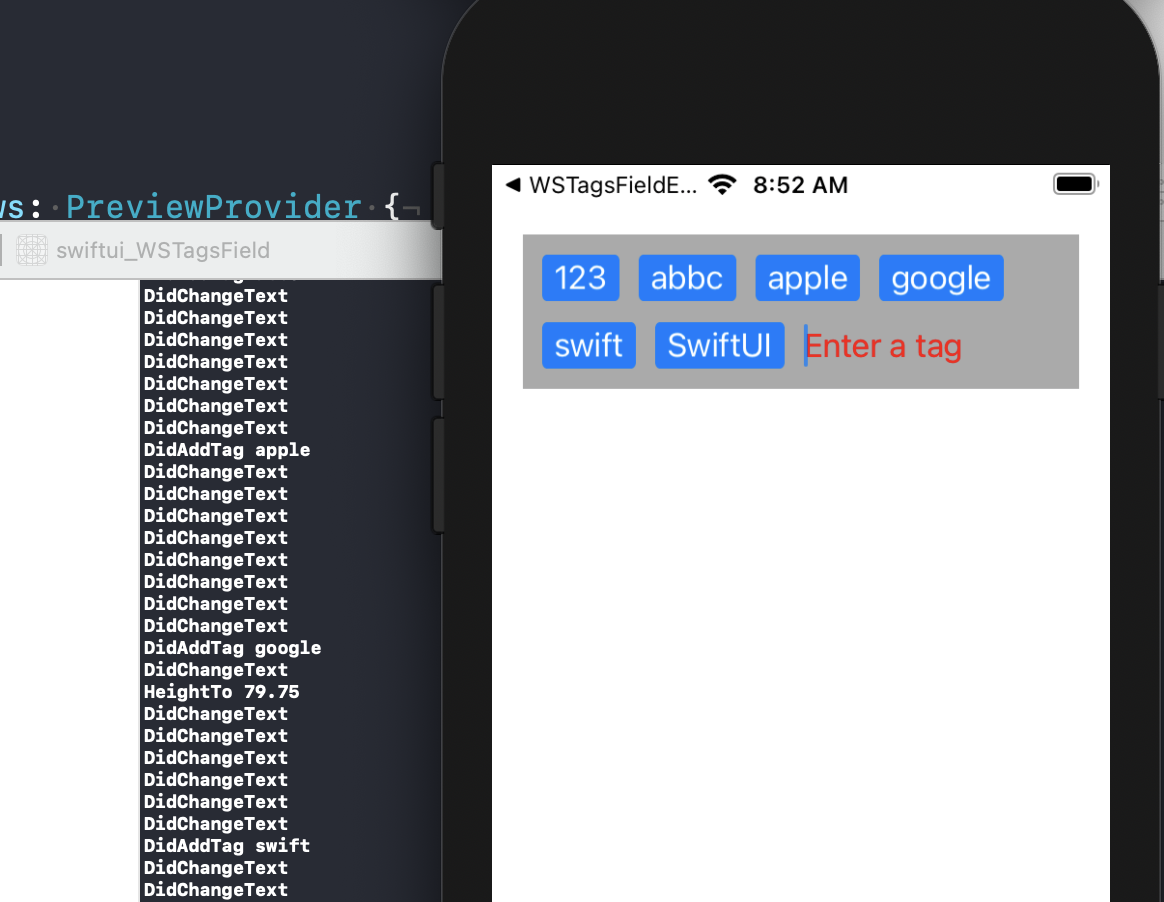Click the battery indicator icon
Image resolution: width=1164 pixels, height=902 pixels.
point(1075,184)
